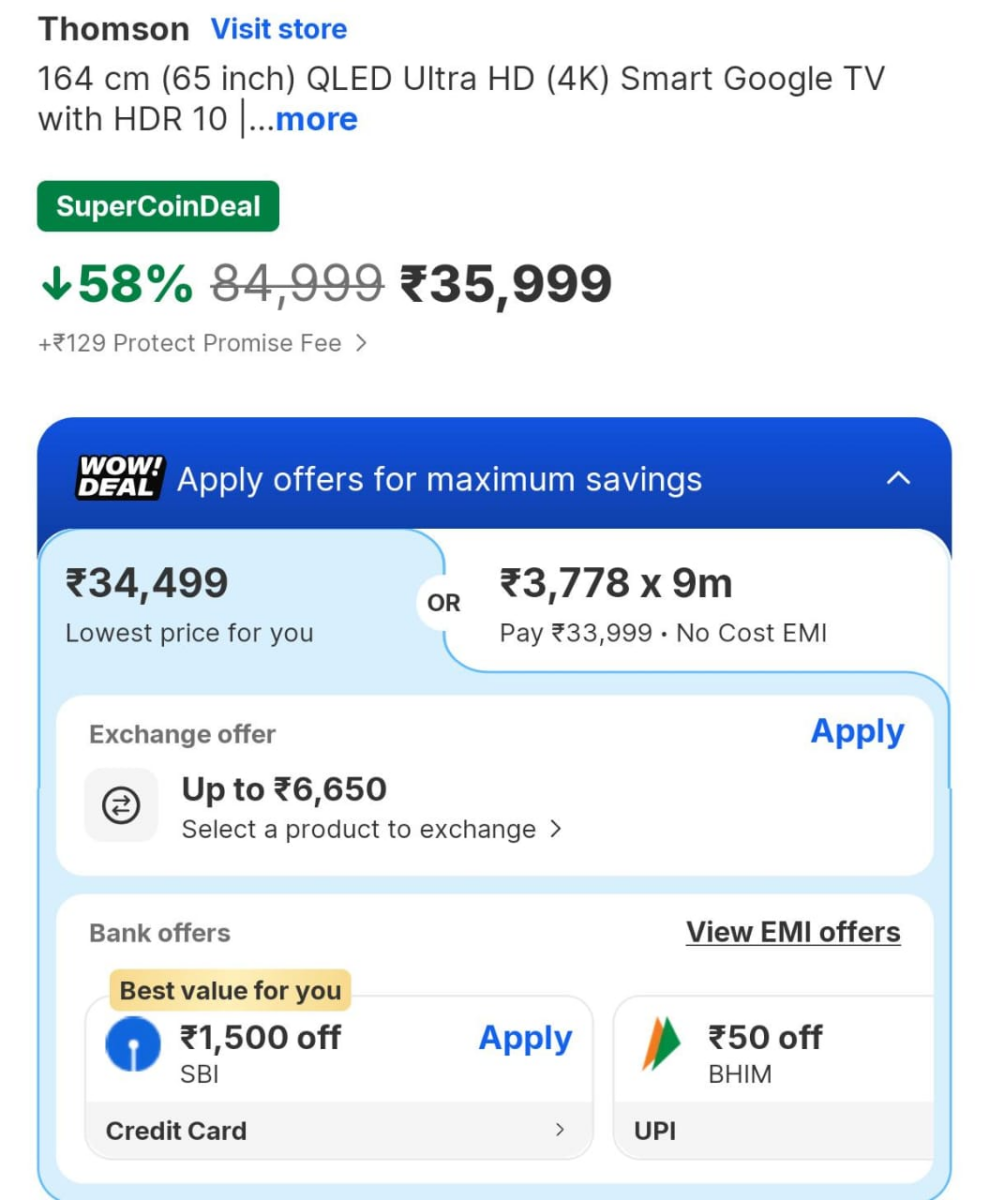
Task: Click the BHIM app logo icon
Action: coord(659,1043)
